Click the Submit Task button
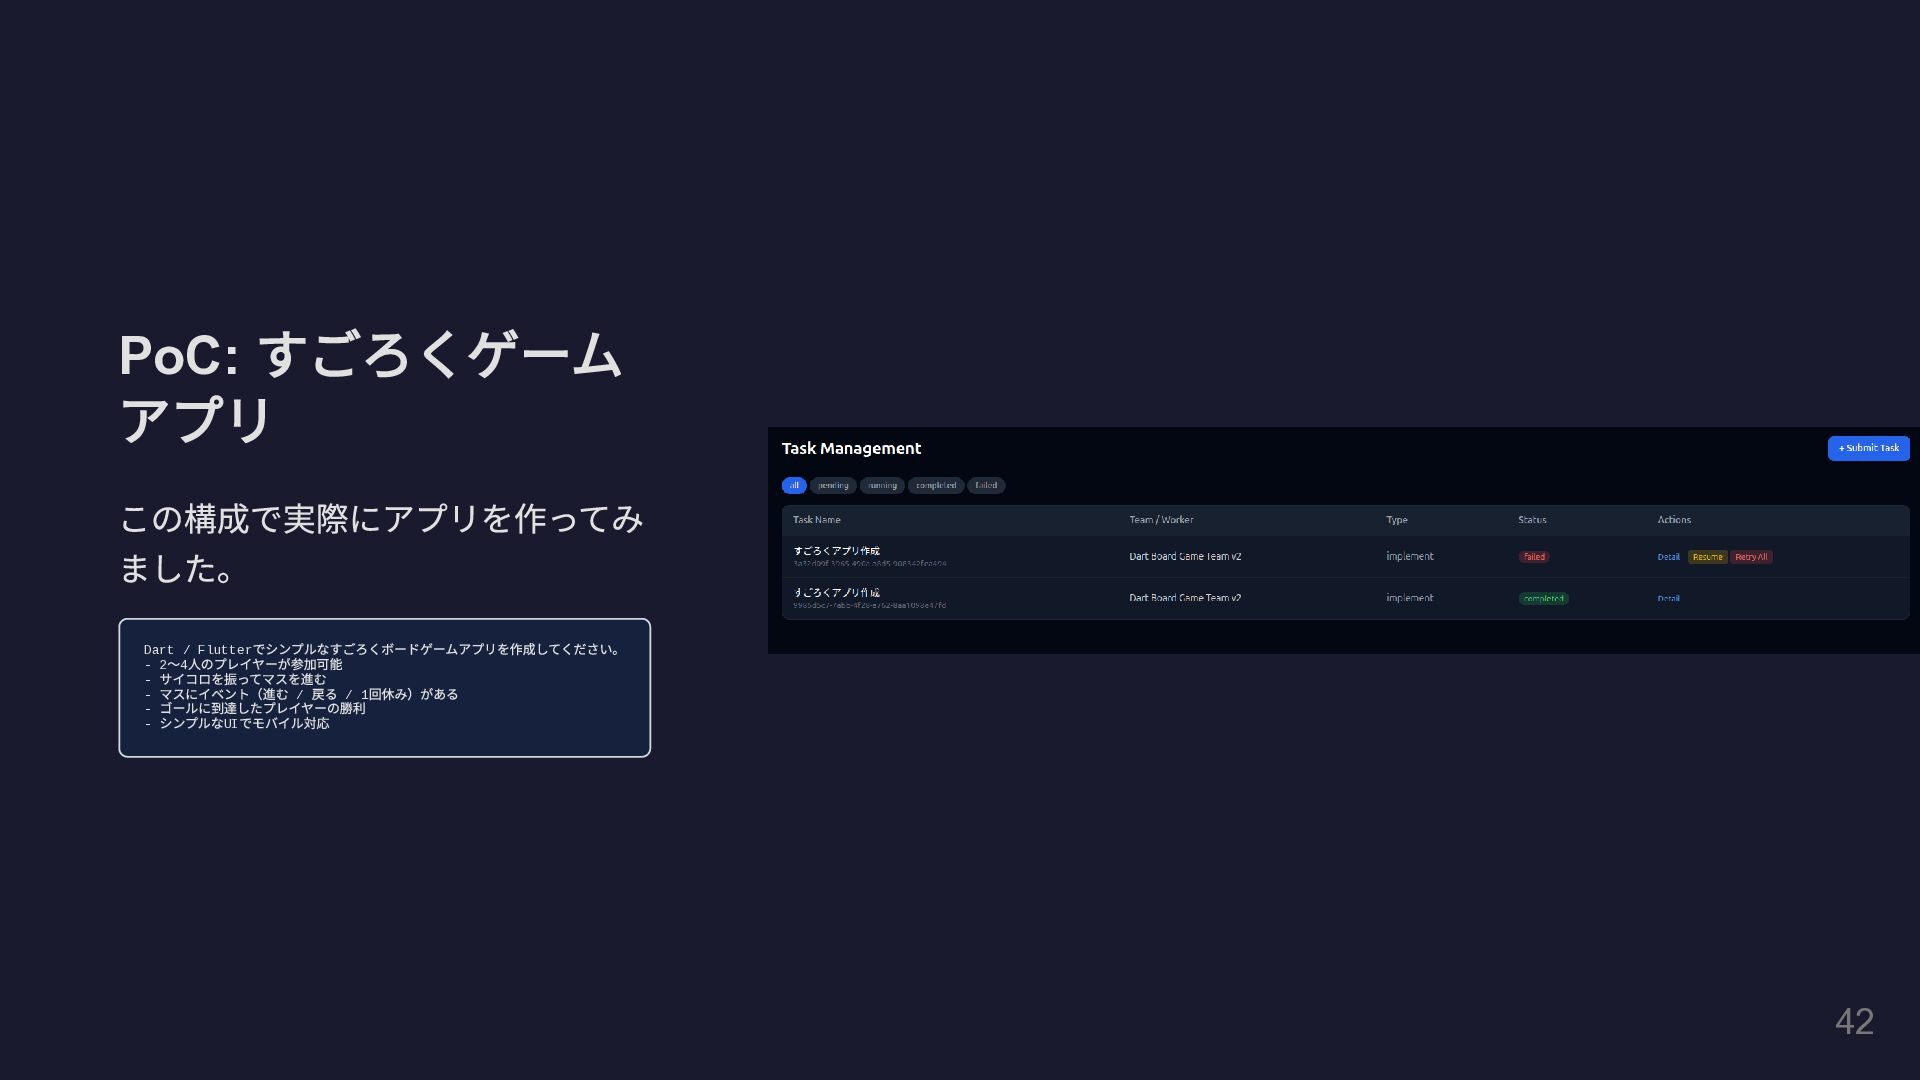1920x1080 pixels. pos(1868,448)
